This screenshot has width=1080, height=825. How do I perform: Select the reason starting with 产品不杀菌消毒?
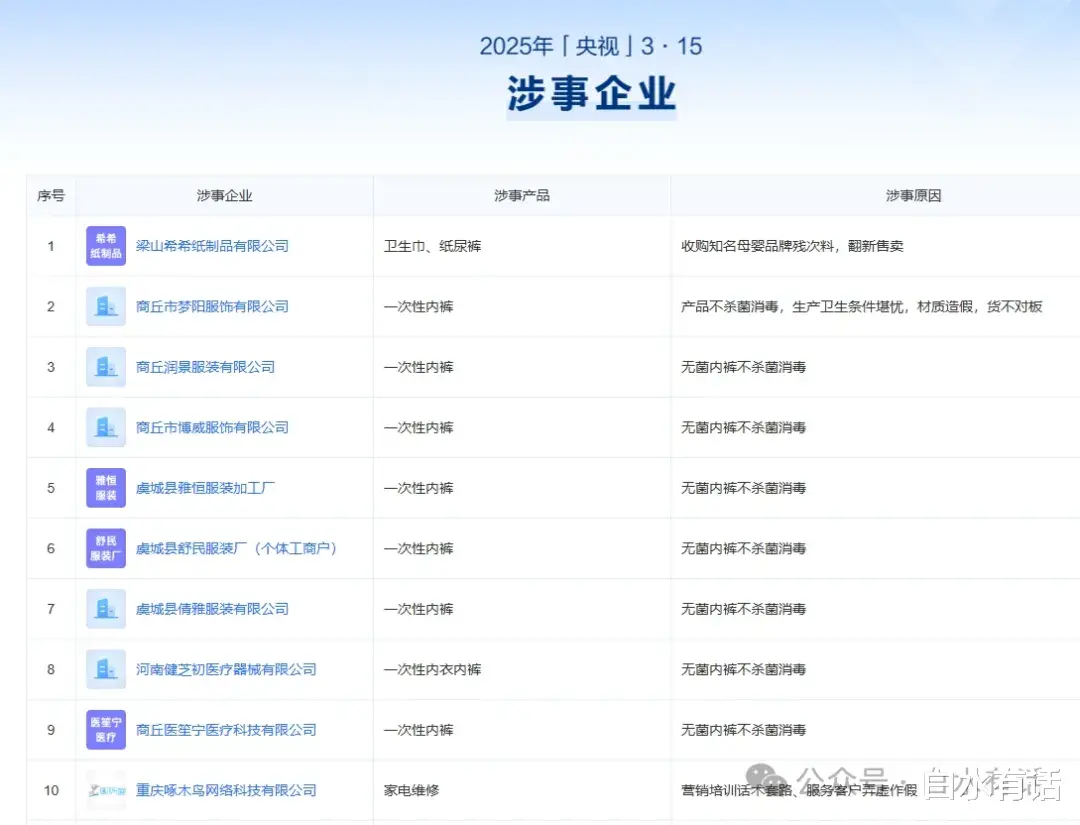pos(862,306)
